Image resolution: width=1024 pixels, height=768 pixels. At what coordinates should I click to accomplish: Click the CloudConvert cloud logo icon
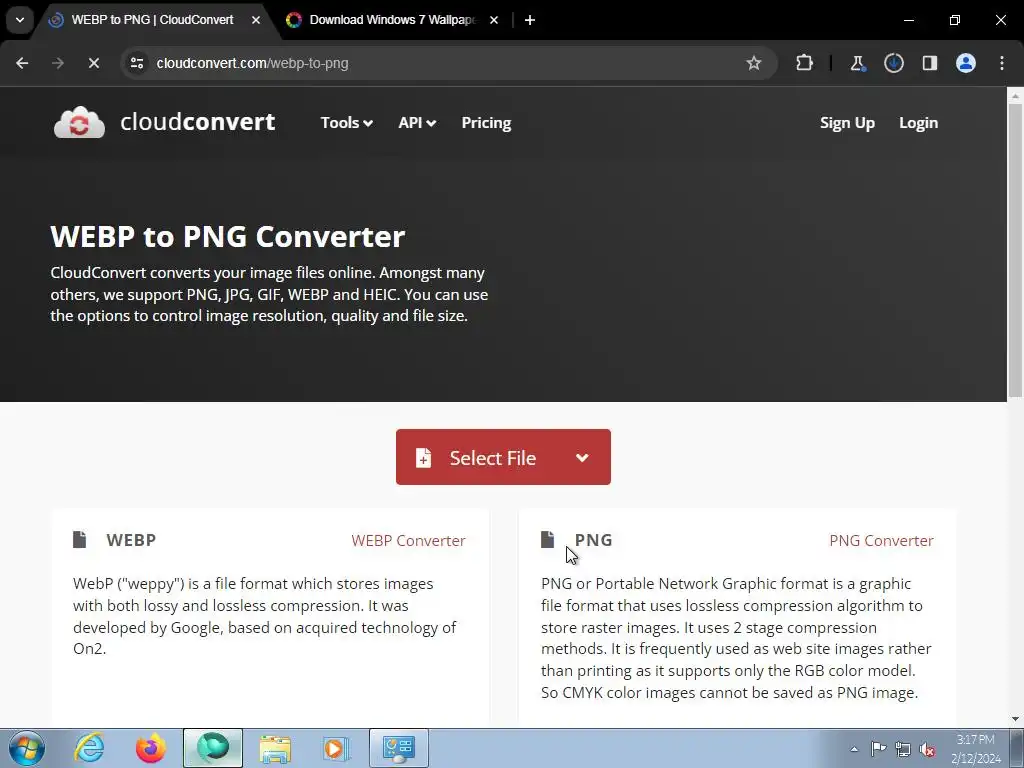click(x=79, y=122)
